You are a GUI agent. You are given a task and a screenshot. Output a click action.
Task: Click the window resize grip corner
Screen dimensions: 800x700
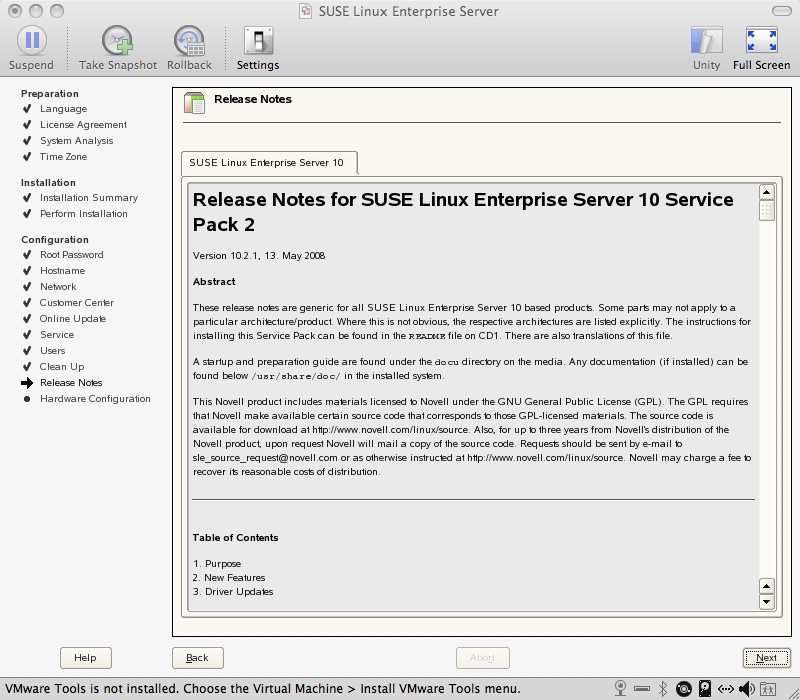click(793, 693)
